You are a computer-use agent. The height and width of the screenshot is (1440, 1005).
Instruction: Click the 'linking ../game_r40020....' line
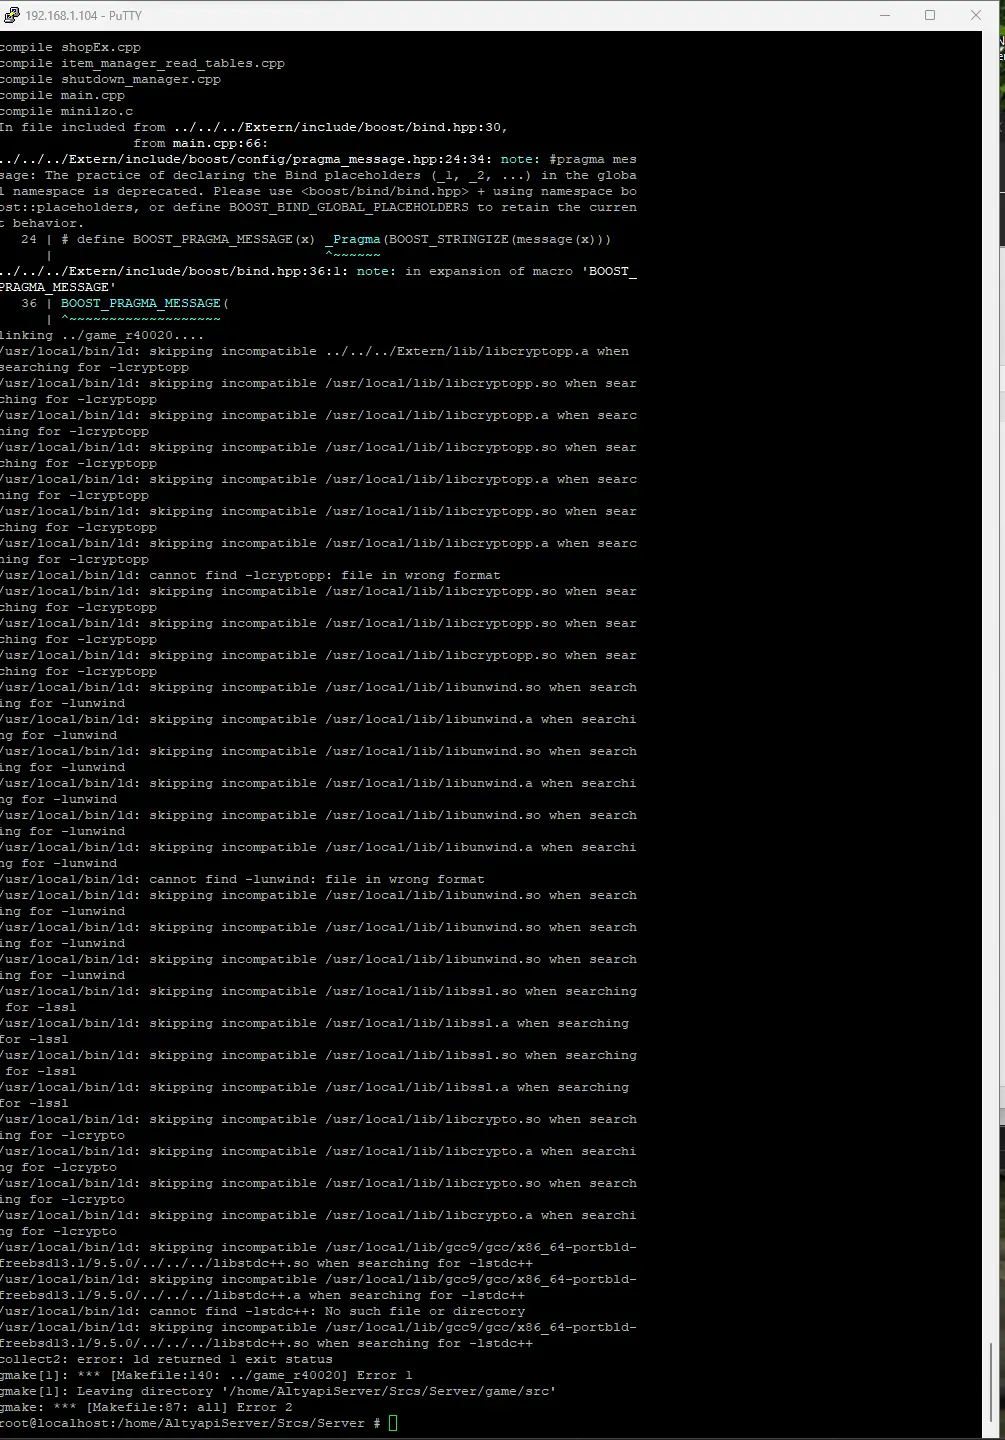tap(102, 335)
